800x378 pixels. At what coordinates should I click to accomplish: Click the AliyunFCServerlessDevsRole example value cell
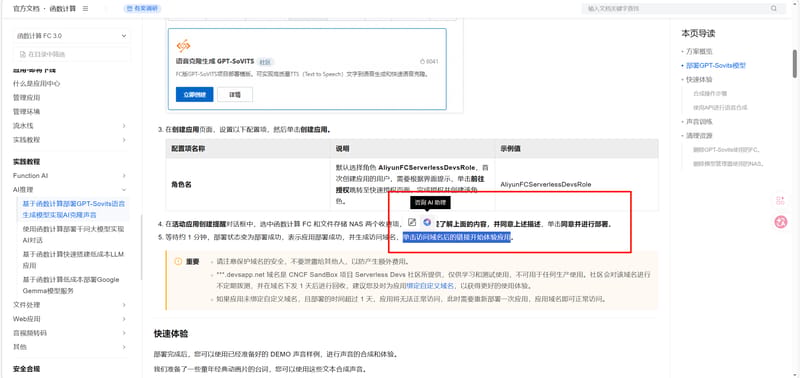(x=577, y=184)
